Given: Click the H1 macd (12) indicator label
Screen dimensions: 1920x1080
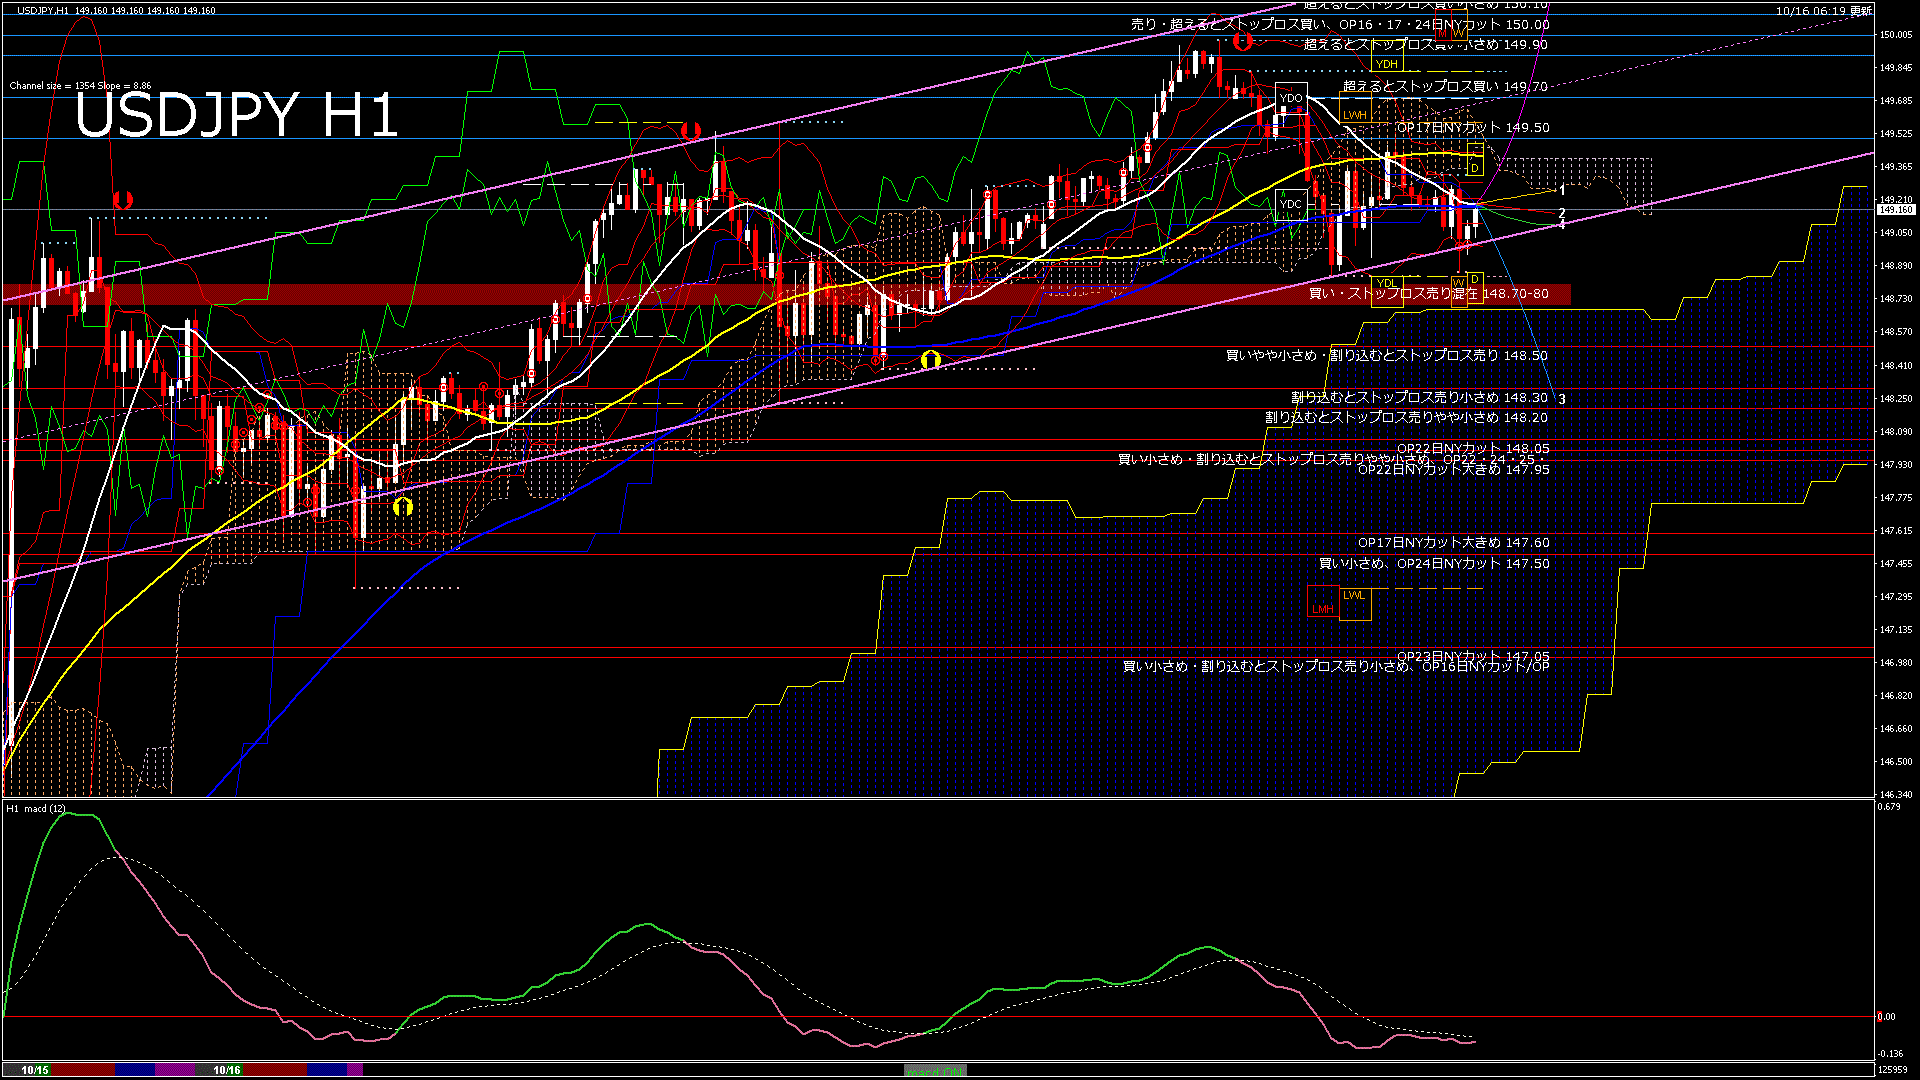Looking at the screenshot, I should point(36,808).
